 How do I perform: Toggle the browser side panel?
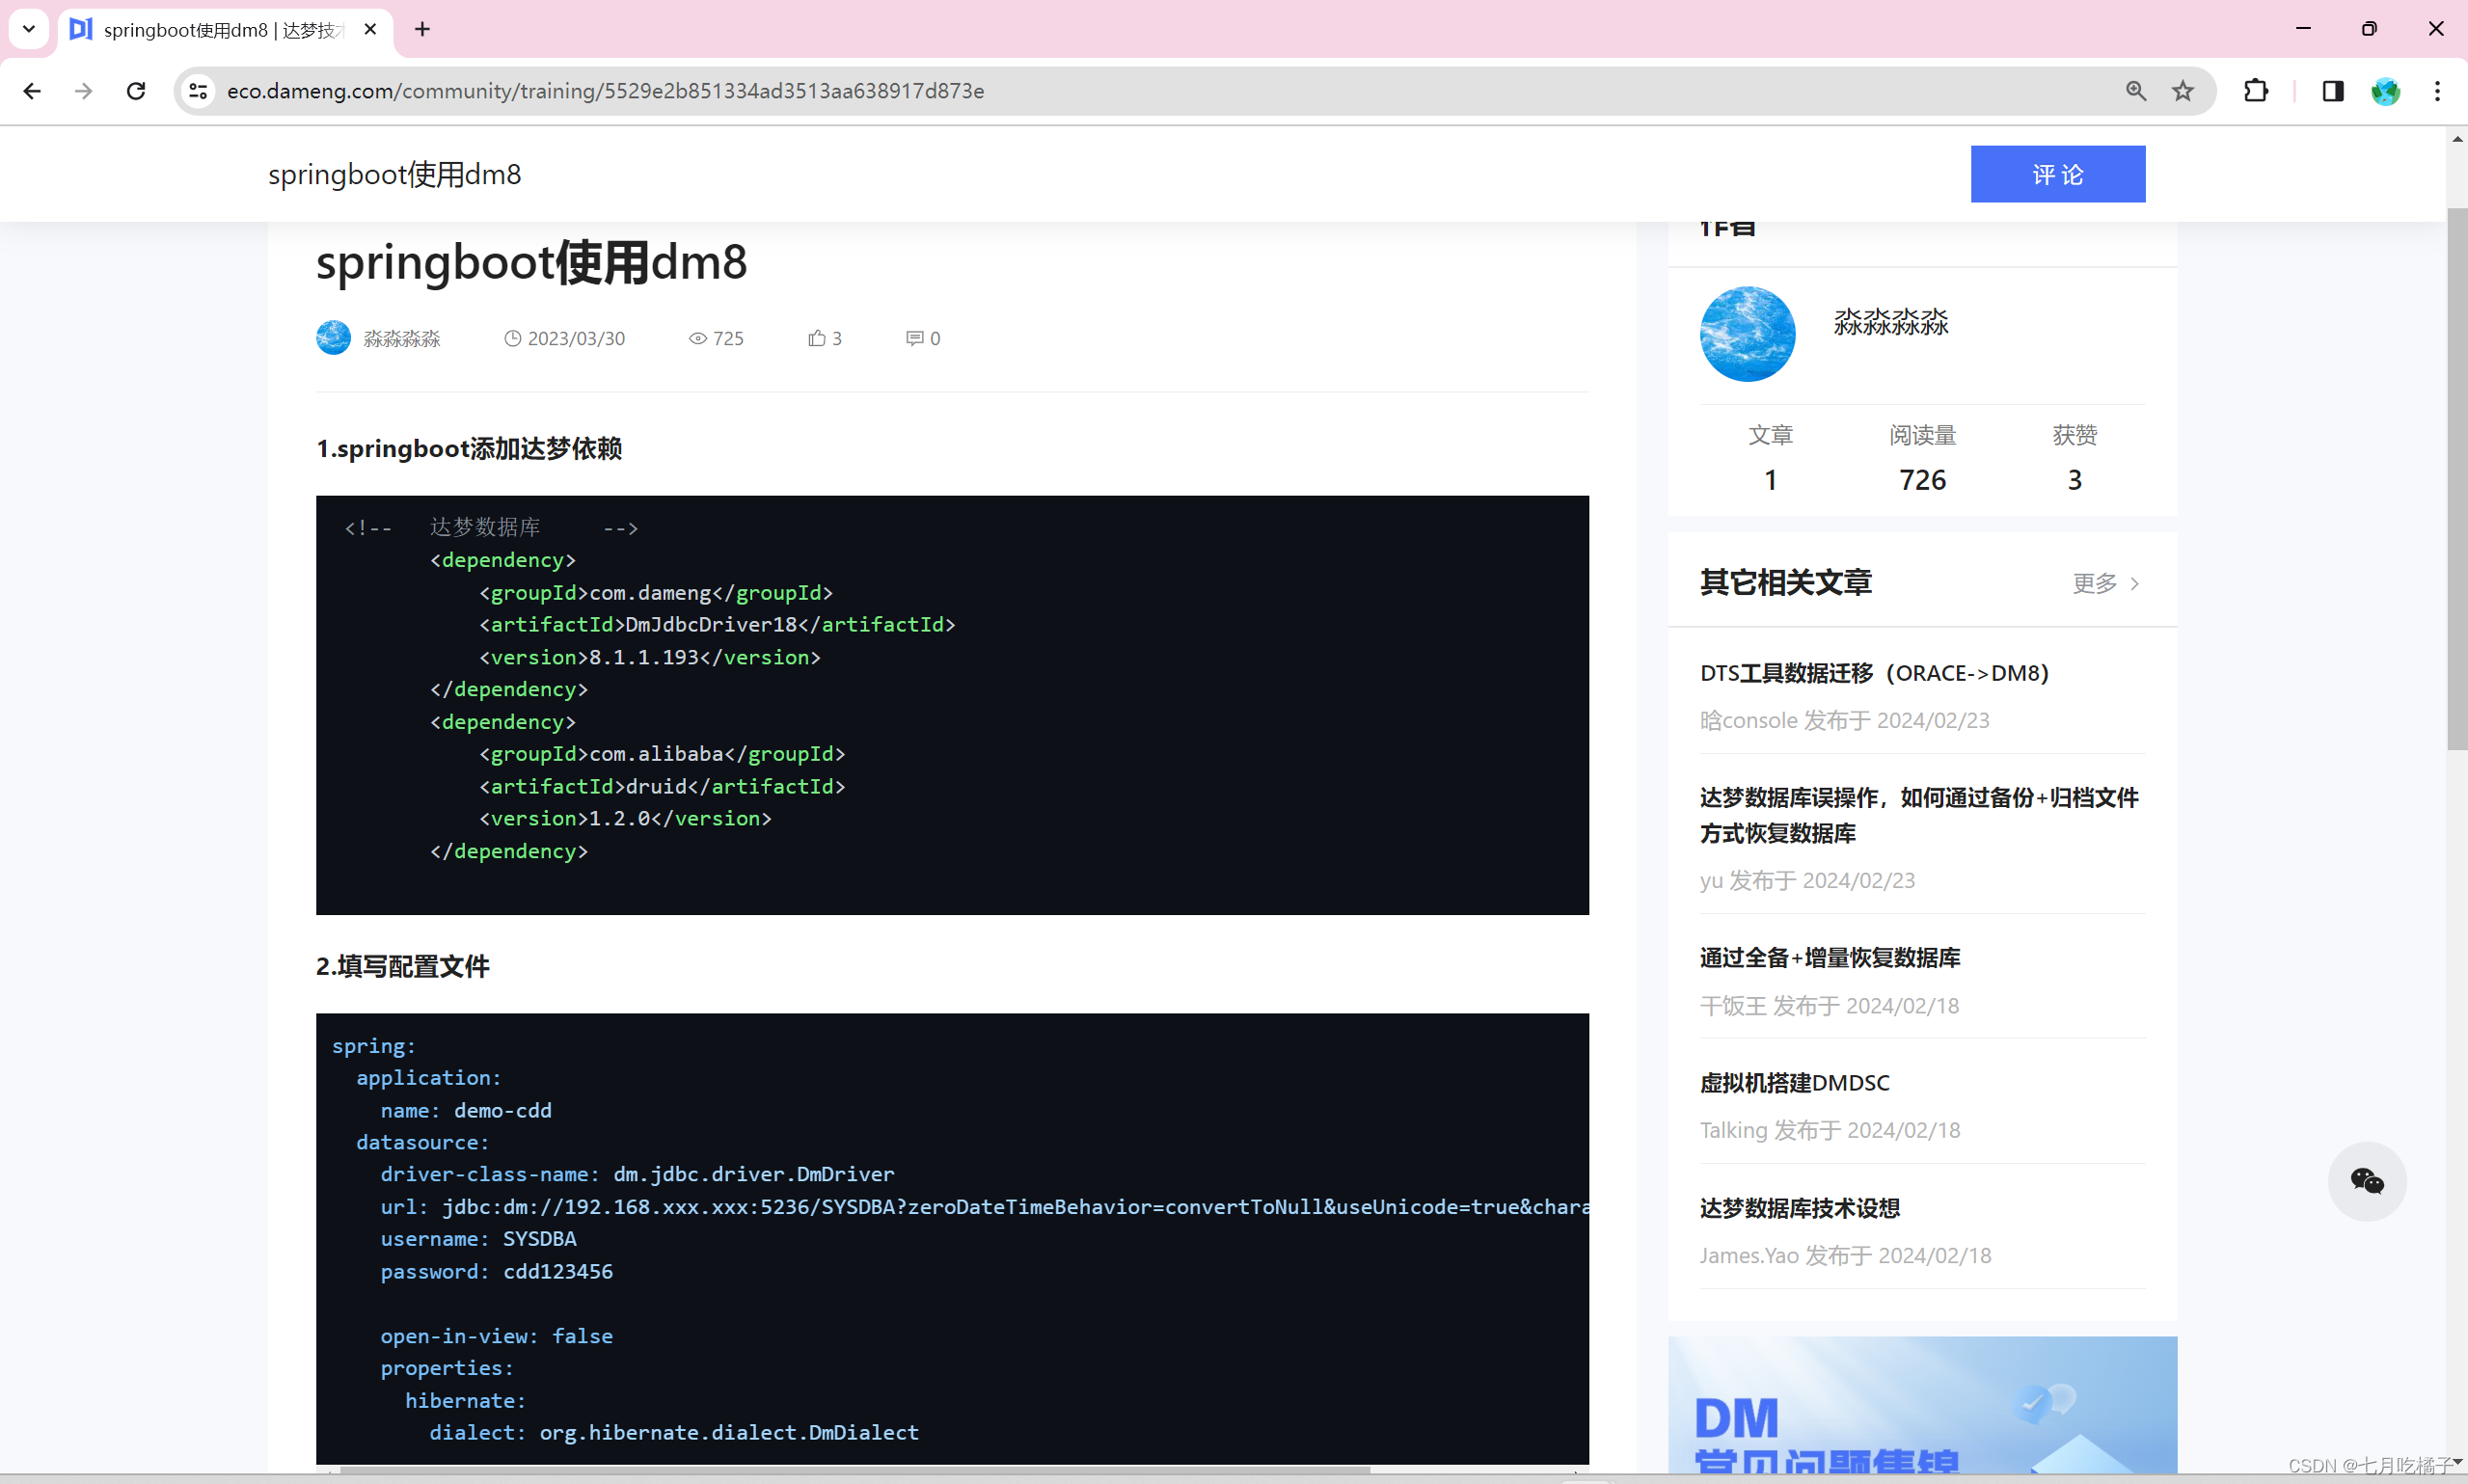click(2333, 91)
